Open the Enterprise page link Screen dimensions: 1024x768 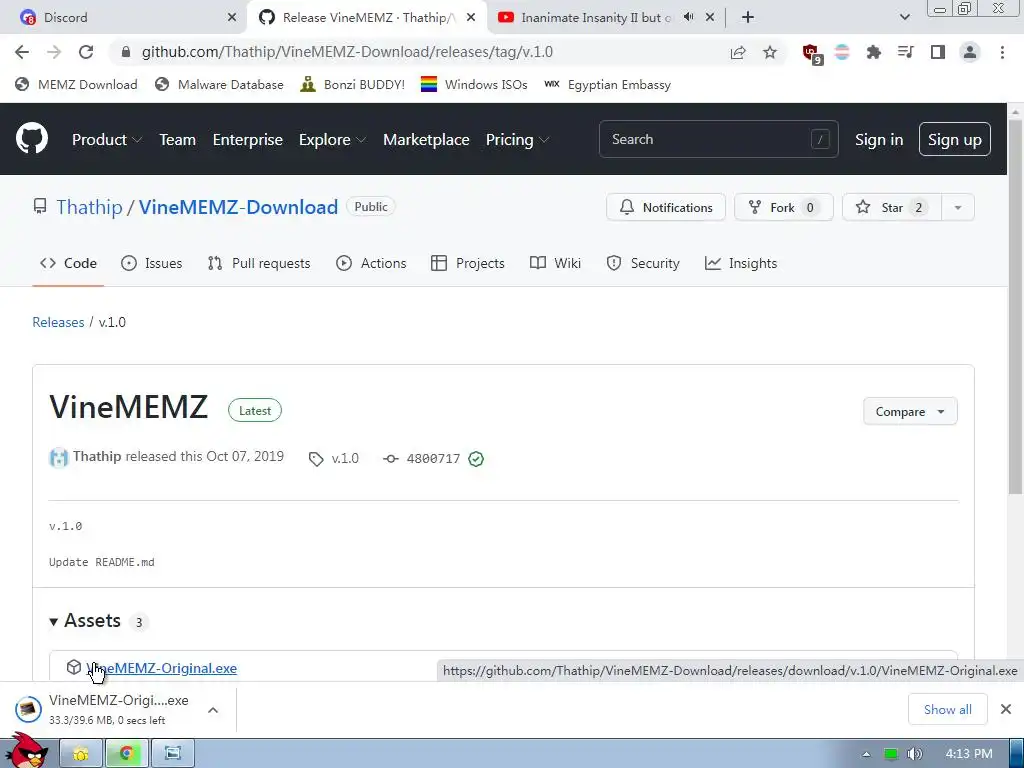tap(248, 140)
